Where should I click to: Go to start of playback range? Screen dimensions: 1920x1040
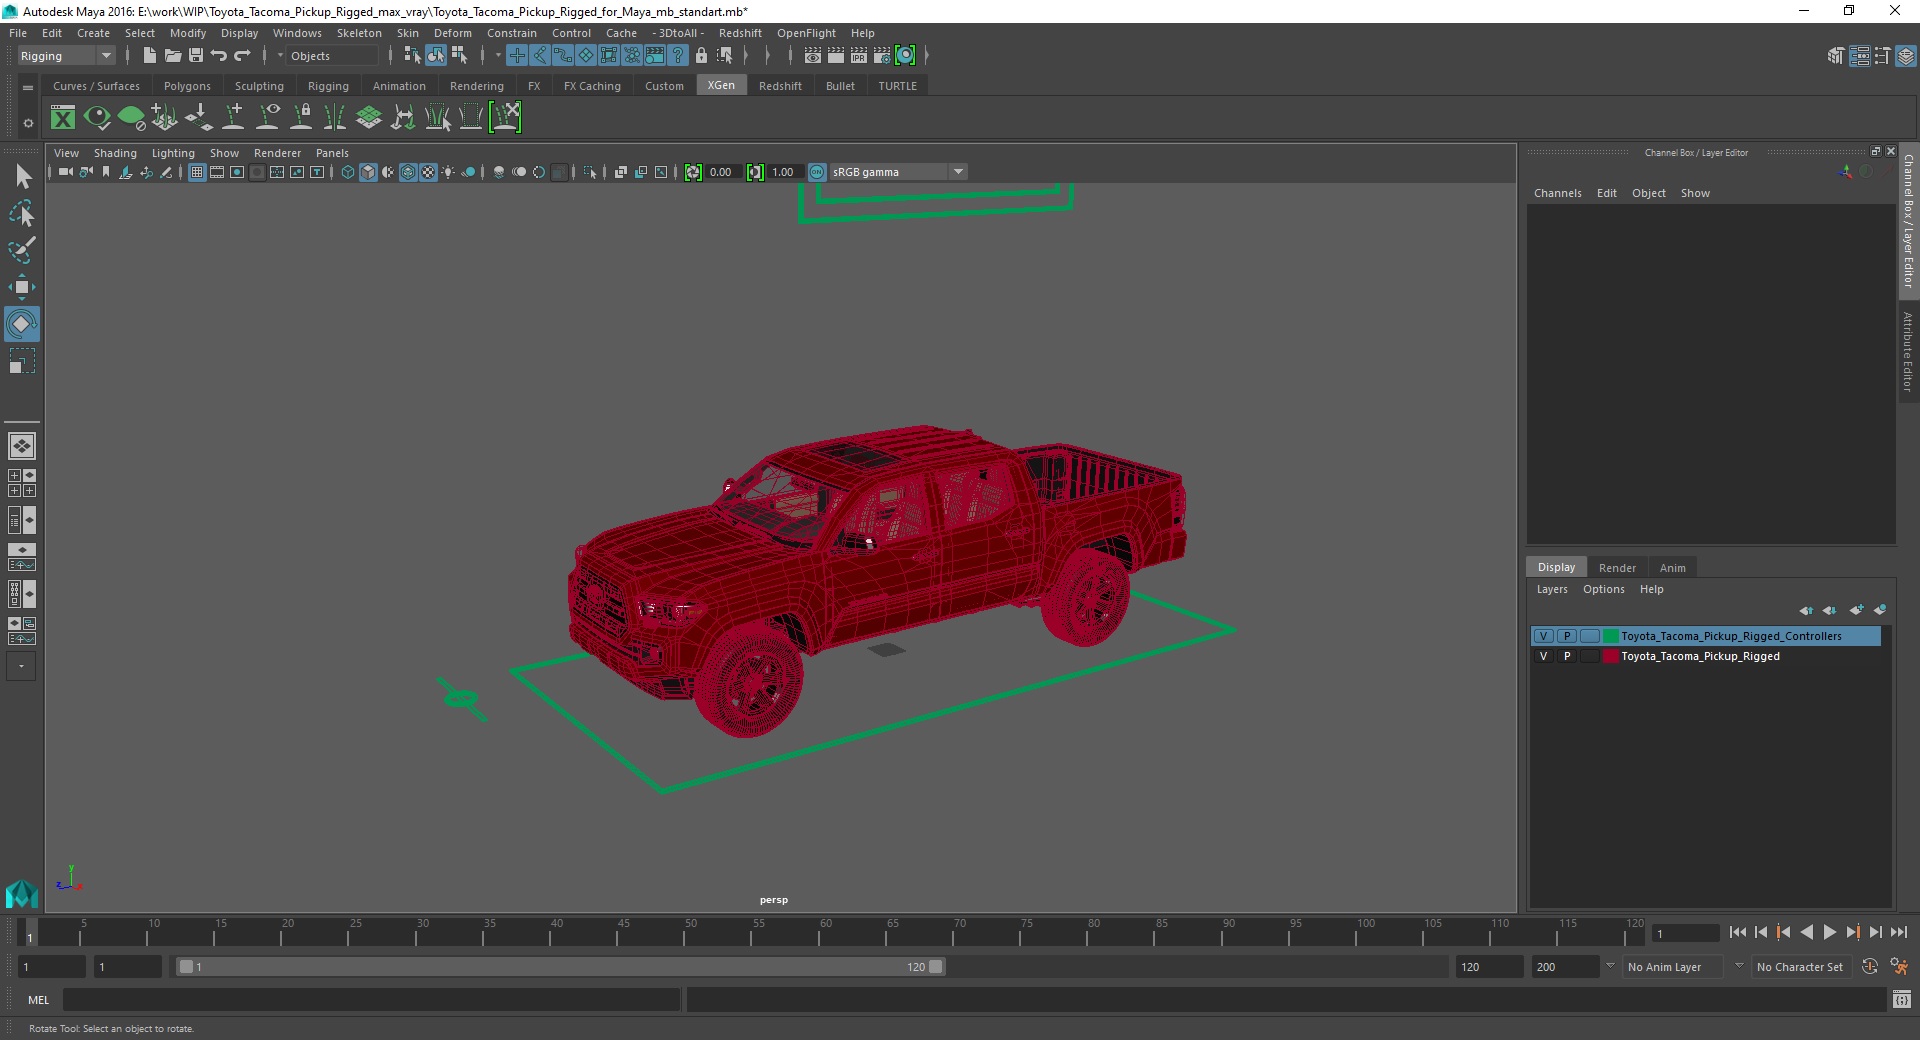1738,932
